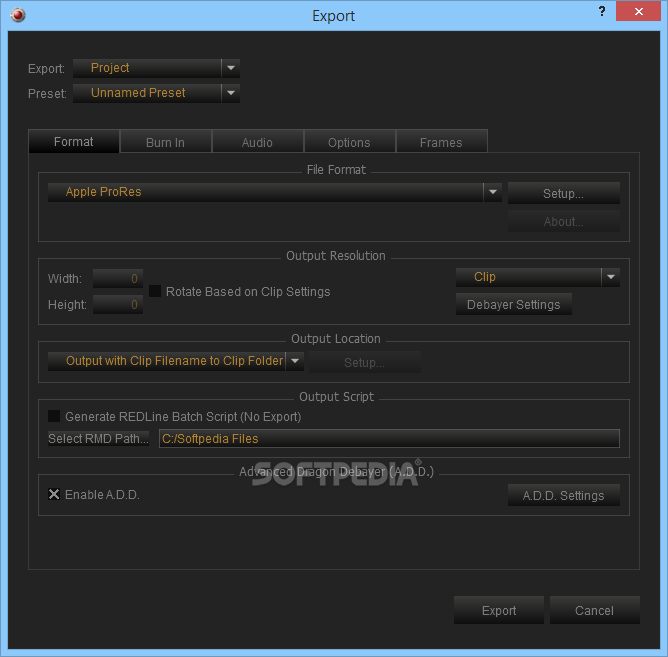Disable the Enable A.D.D. checkbox
The width and height of the screenshot is (668, 657).
coord(54,494)
